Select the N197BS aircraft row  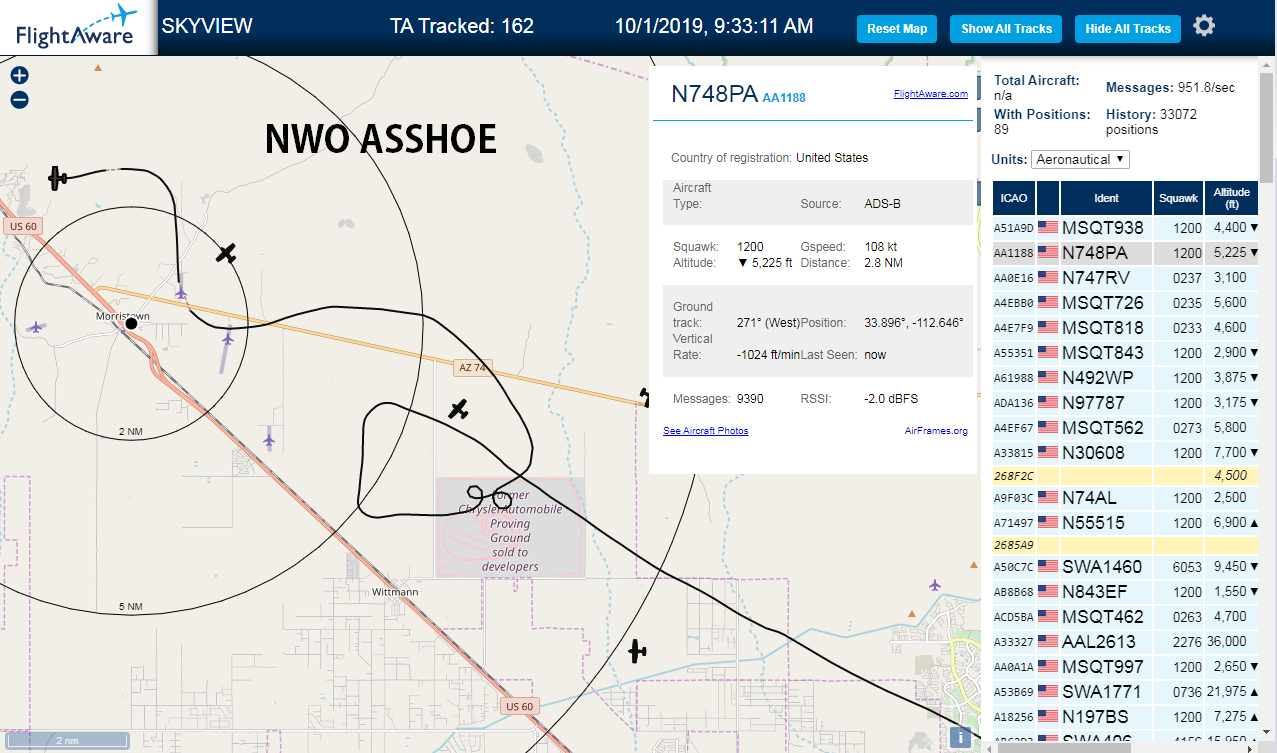pyautogui.click(x=1126, y=717)
